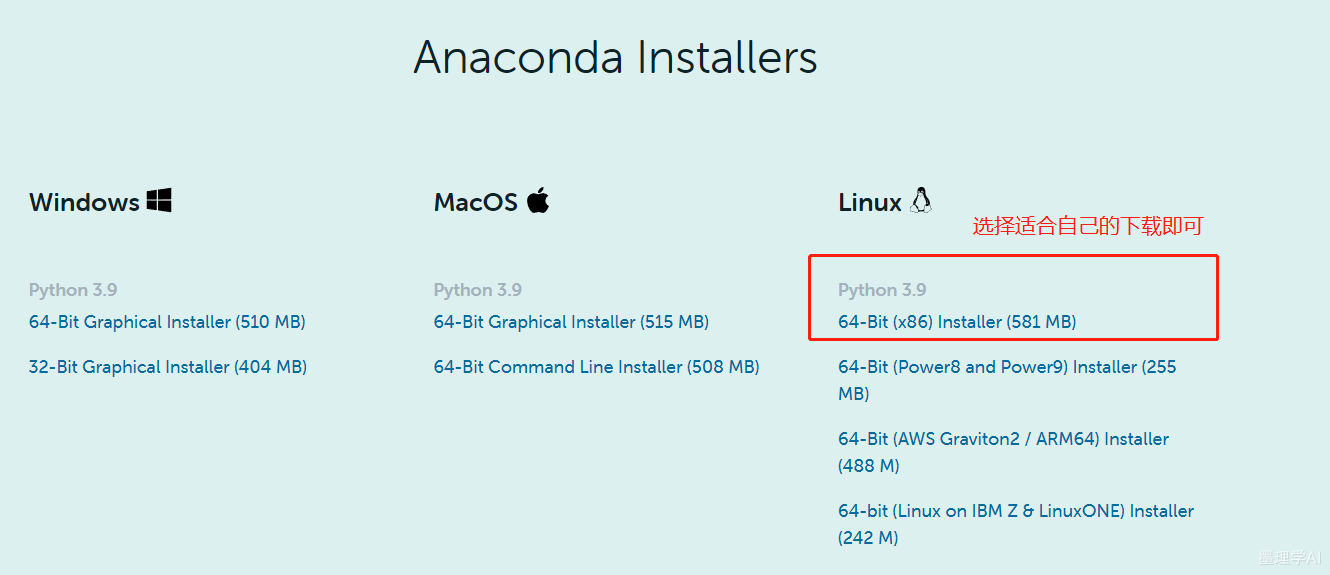Screen dimensions: 1330x575
Task: Click the watermark in the bottom-right corner
Action: coord(1290,558)
